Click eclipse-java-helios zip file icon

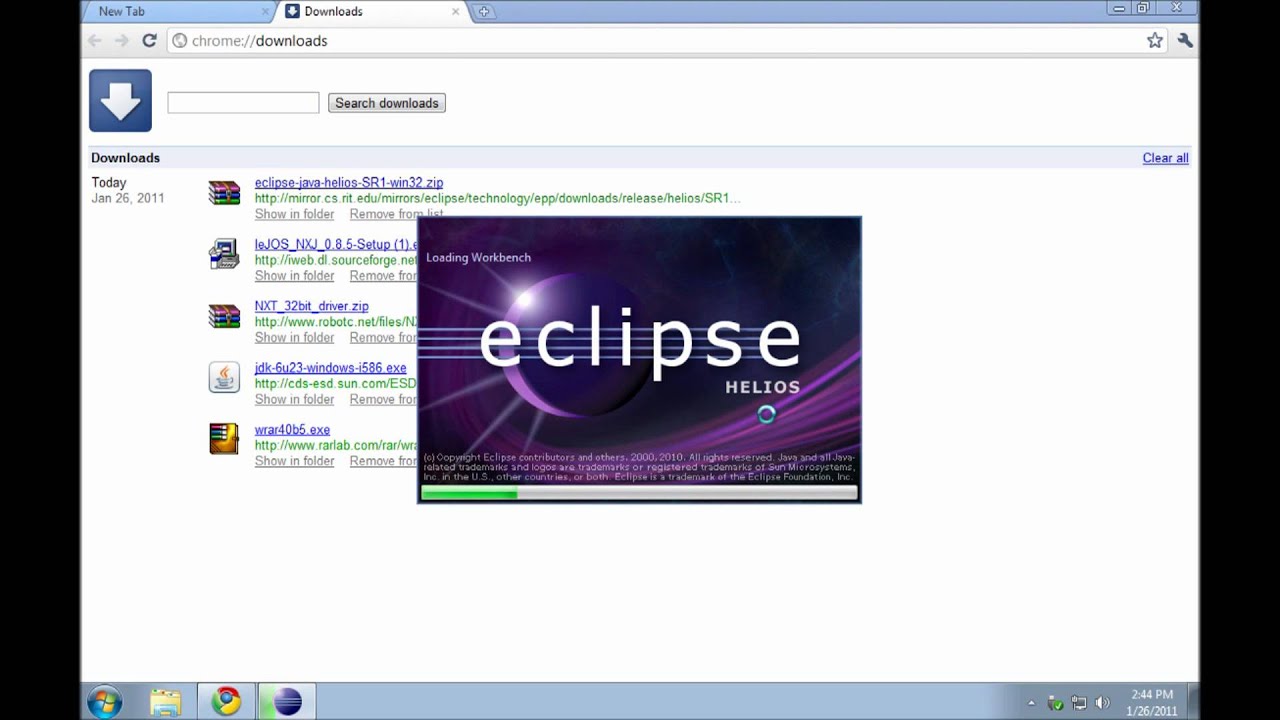tap(224, 192)
